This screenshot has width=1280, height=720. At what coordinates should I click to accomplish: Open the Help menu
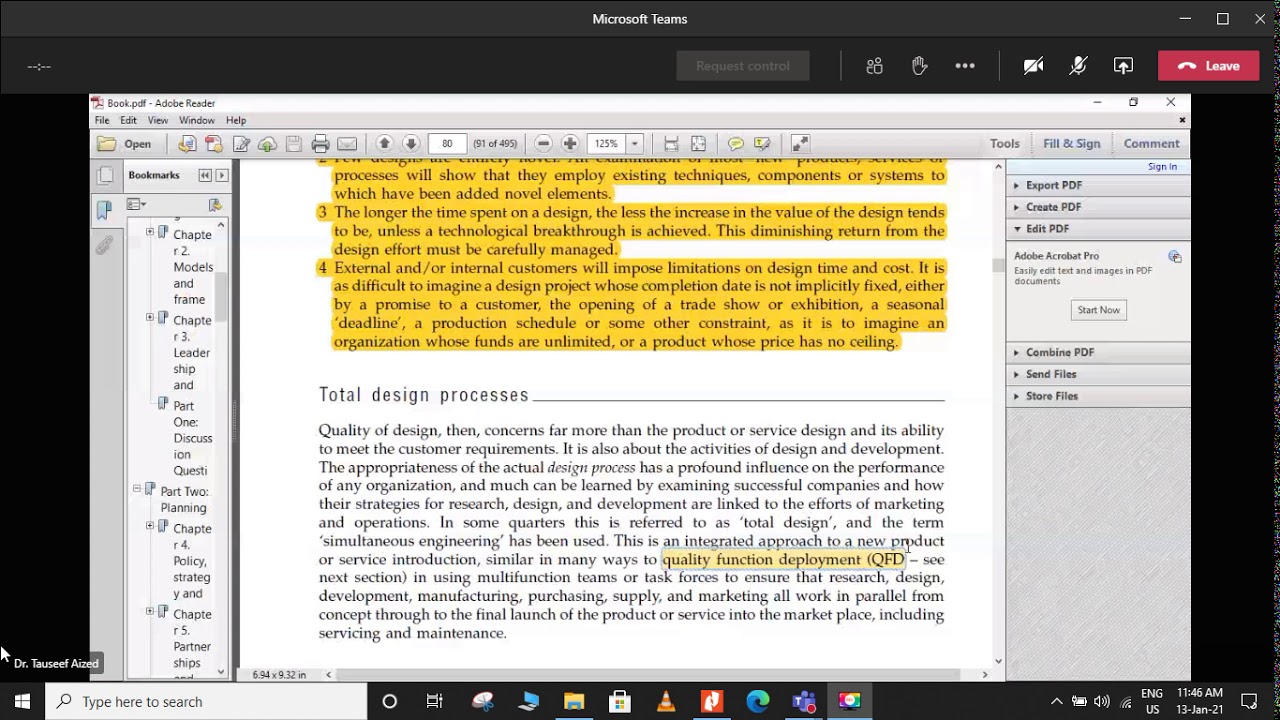[236, 120]
